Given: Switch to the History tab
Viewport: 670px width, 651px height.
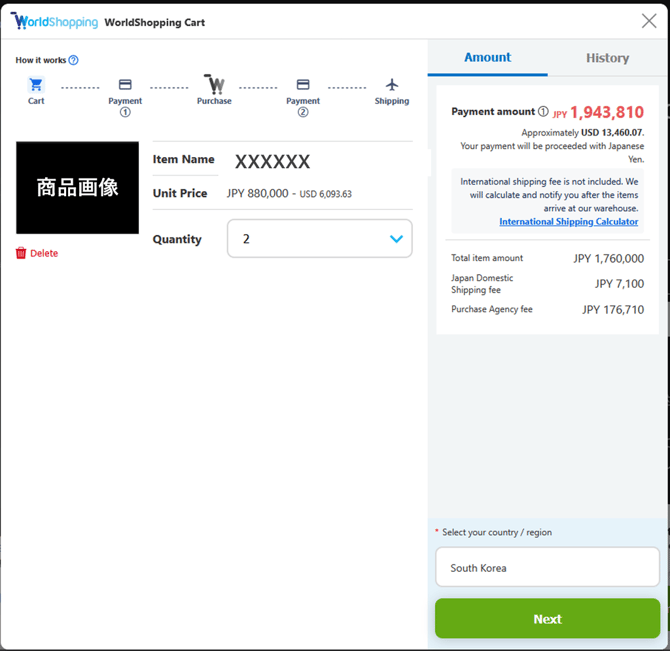Looking at the screenshot, I should point(607,58).
